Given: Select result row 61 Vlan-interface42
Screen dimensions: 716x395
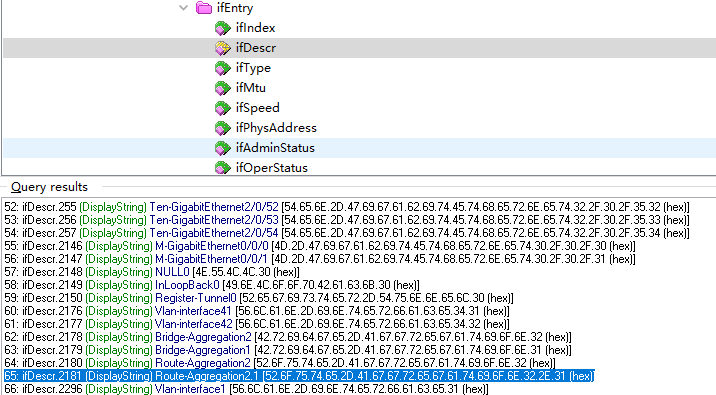Looking at the screenshot, I should pos(257,324).
